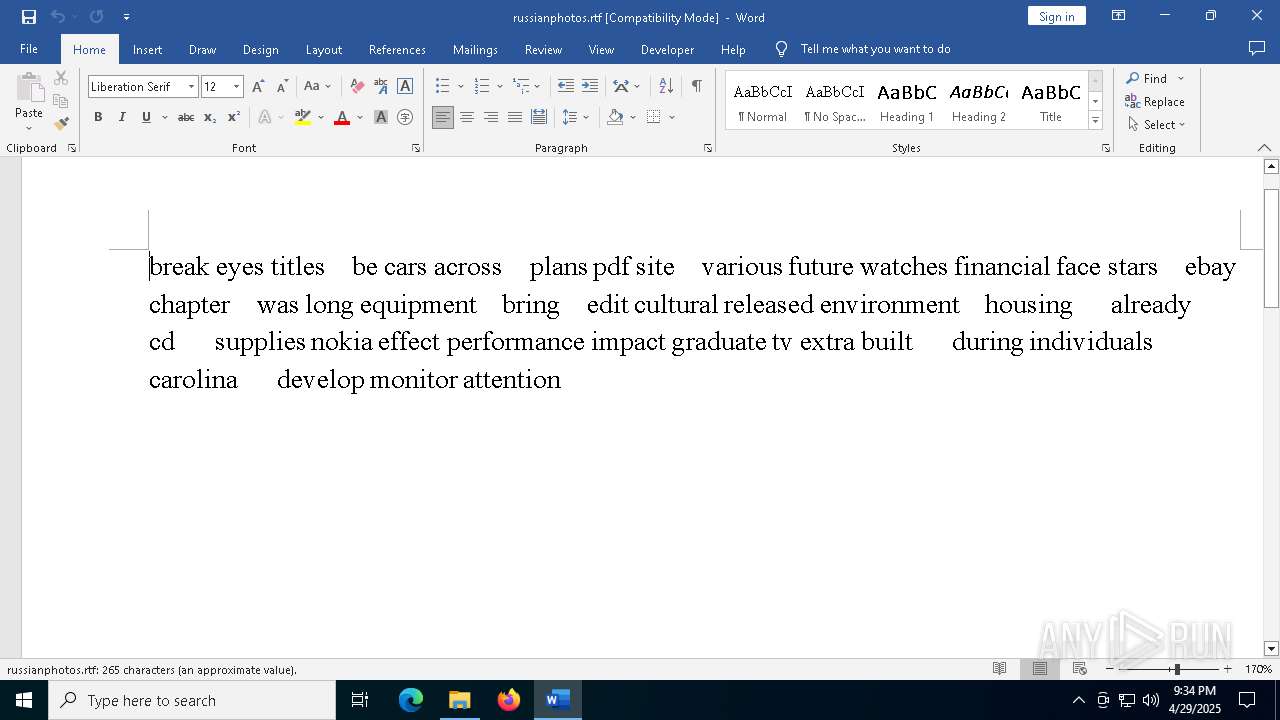Switch to the Layout tab
The image size is (1280, 720).
point(324,50)
